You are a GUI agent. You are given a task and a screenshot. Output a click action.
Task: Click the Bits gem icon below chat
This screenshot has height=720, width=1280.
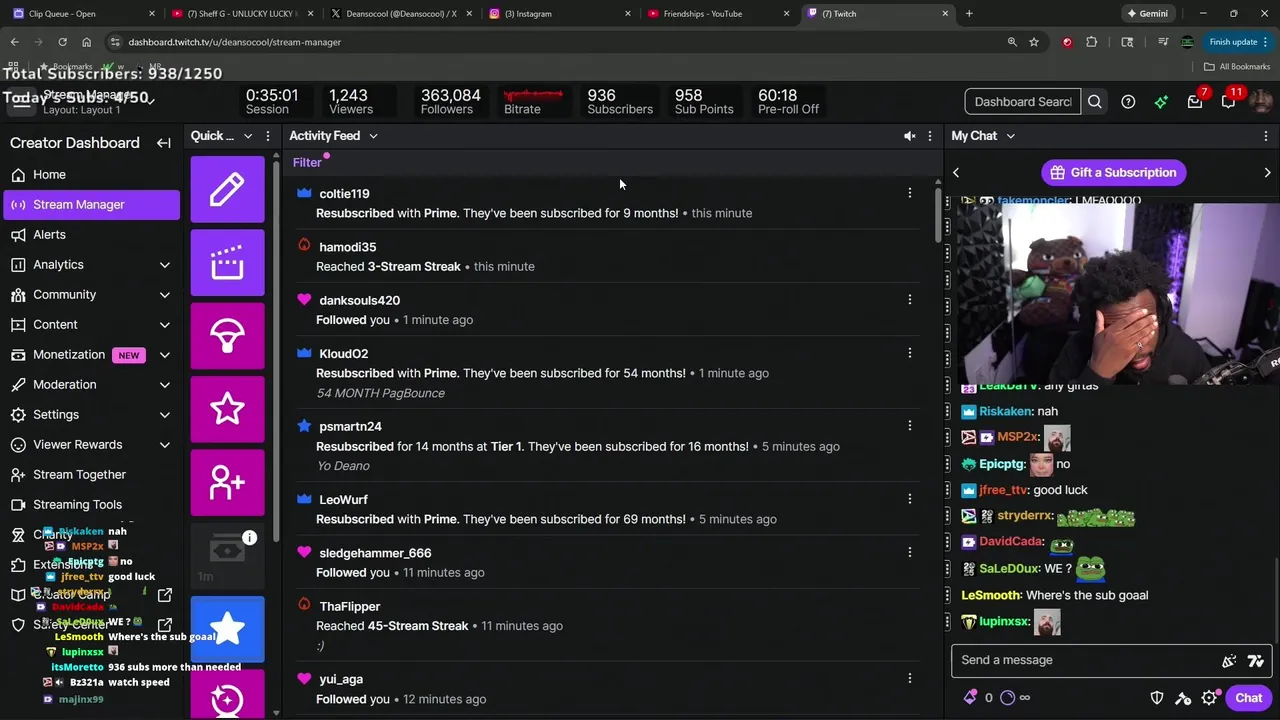click(x=970, y=698)
